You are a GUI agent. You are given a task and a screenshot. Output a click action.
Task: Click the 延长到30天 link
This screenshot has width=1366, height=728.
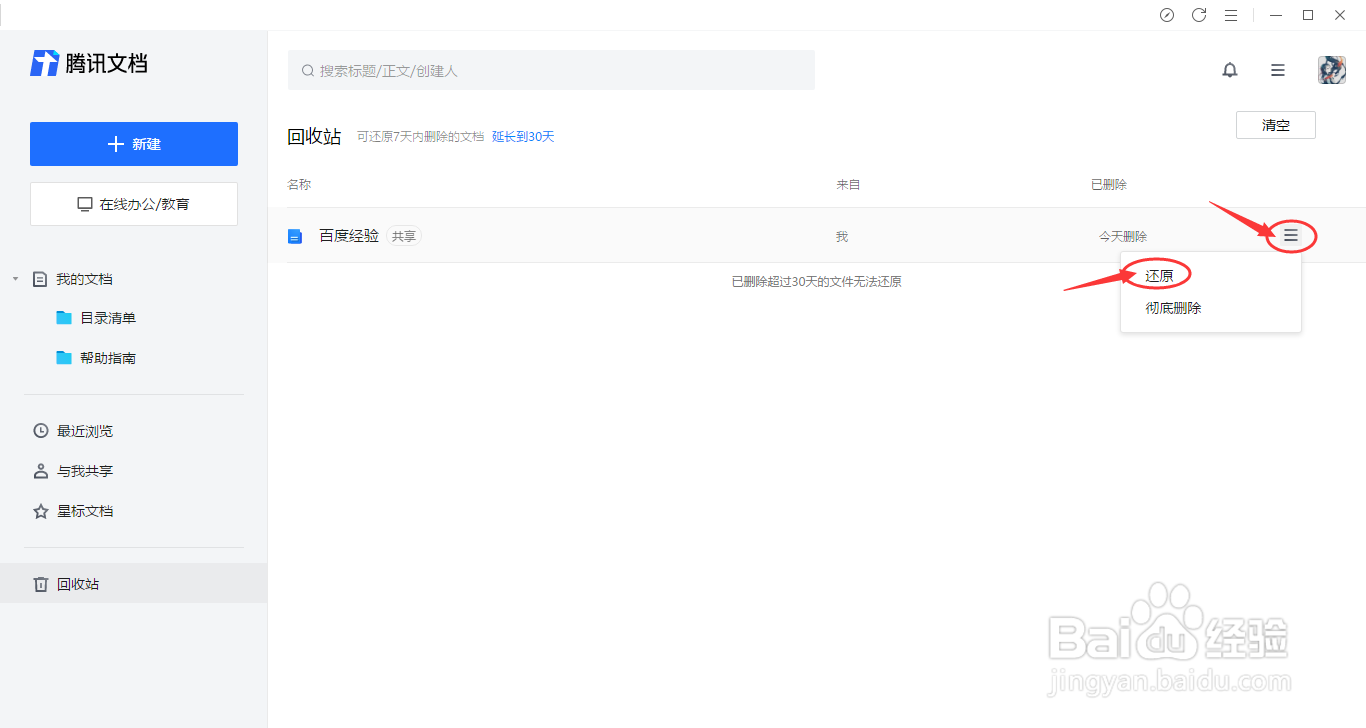coord(523,136)
